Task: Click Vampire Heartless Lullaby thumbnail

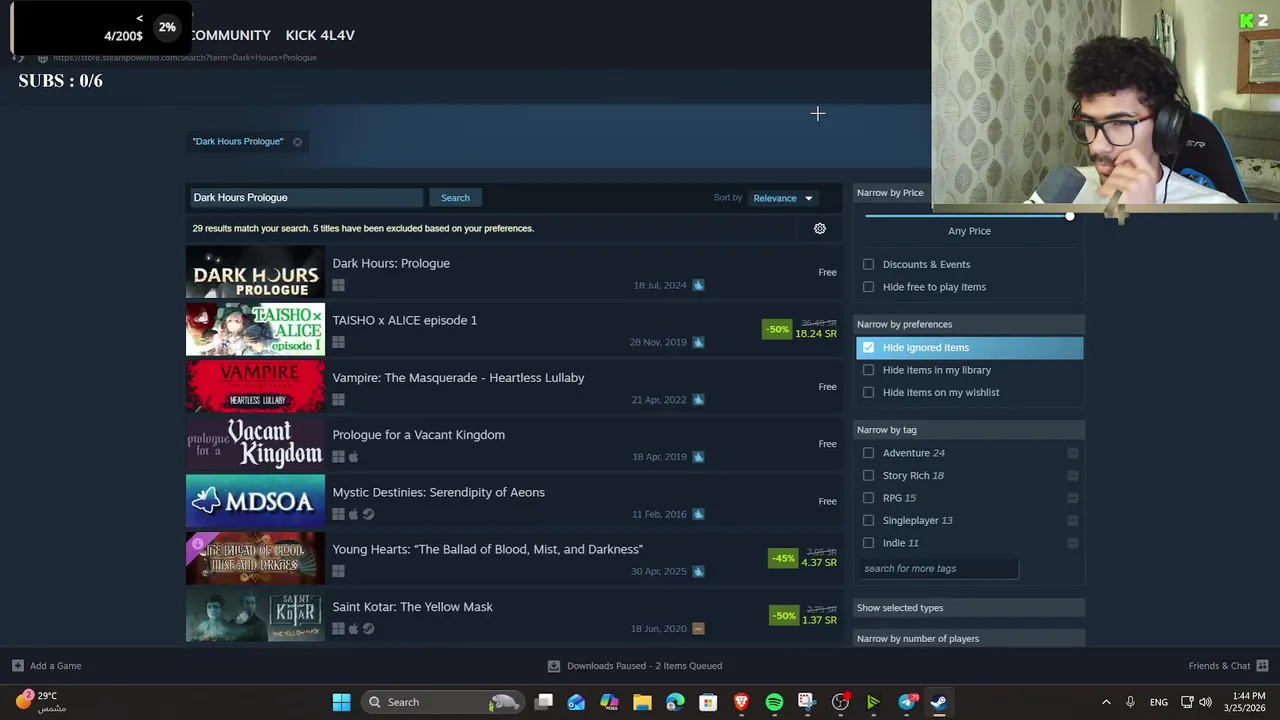Action: click(255, 386)
